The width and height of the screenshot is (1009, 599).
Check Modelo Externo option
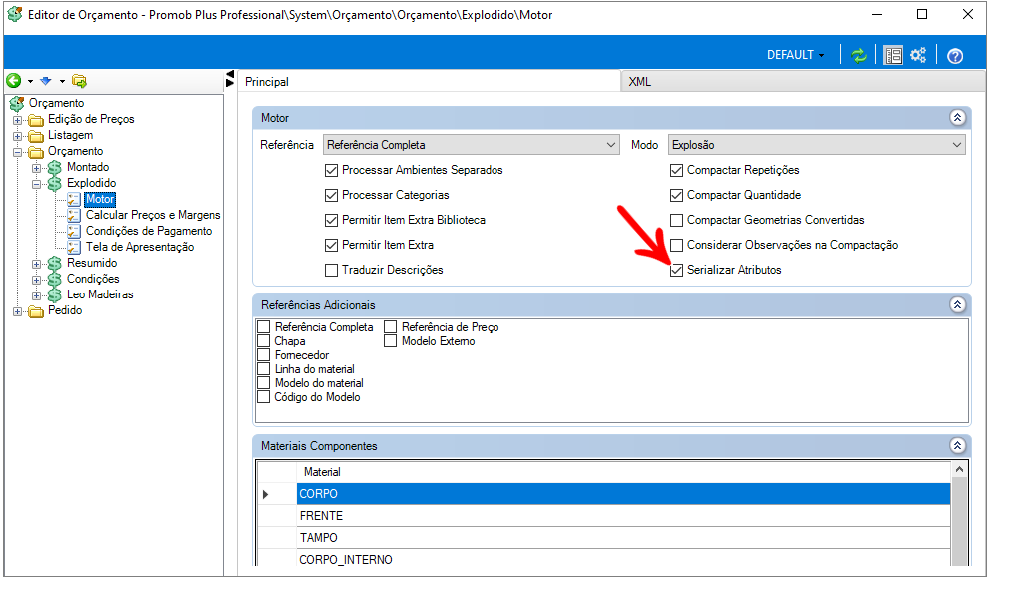391,341
